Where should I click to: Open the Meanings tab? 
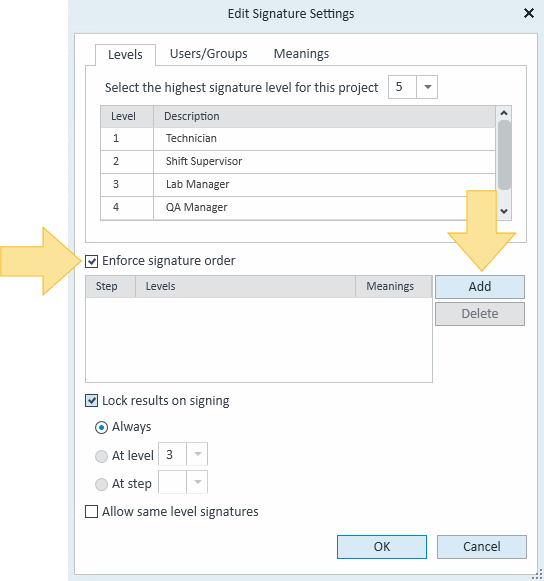[x=301, y=54]
